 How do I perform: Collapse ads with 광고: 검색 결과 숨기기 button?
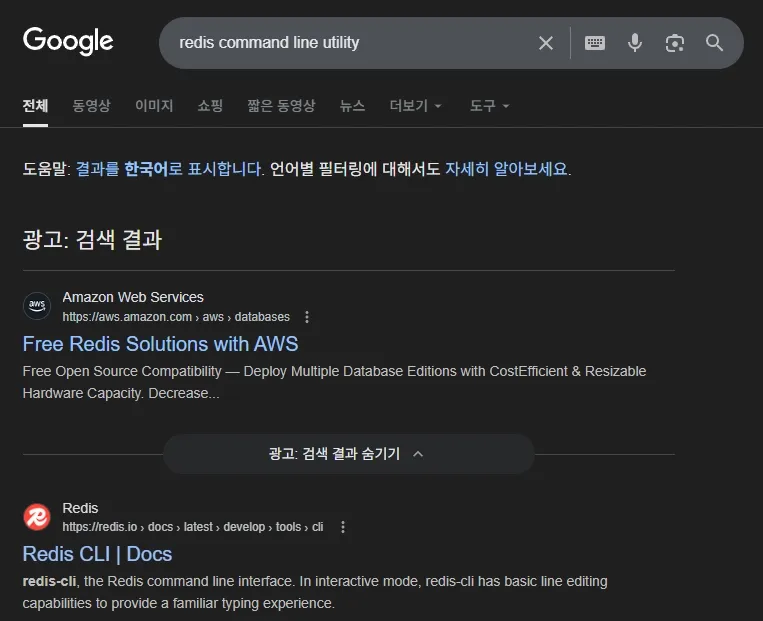tap(349, 454)
